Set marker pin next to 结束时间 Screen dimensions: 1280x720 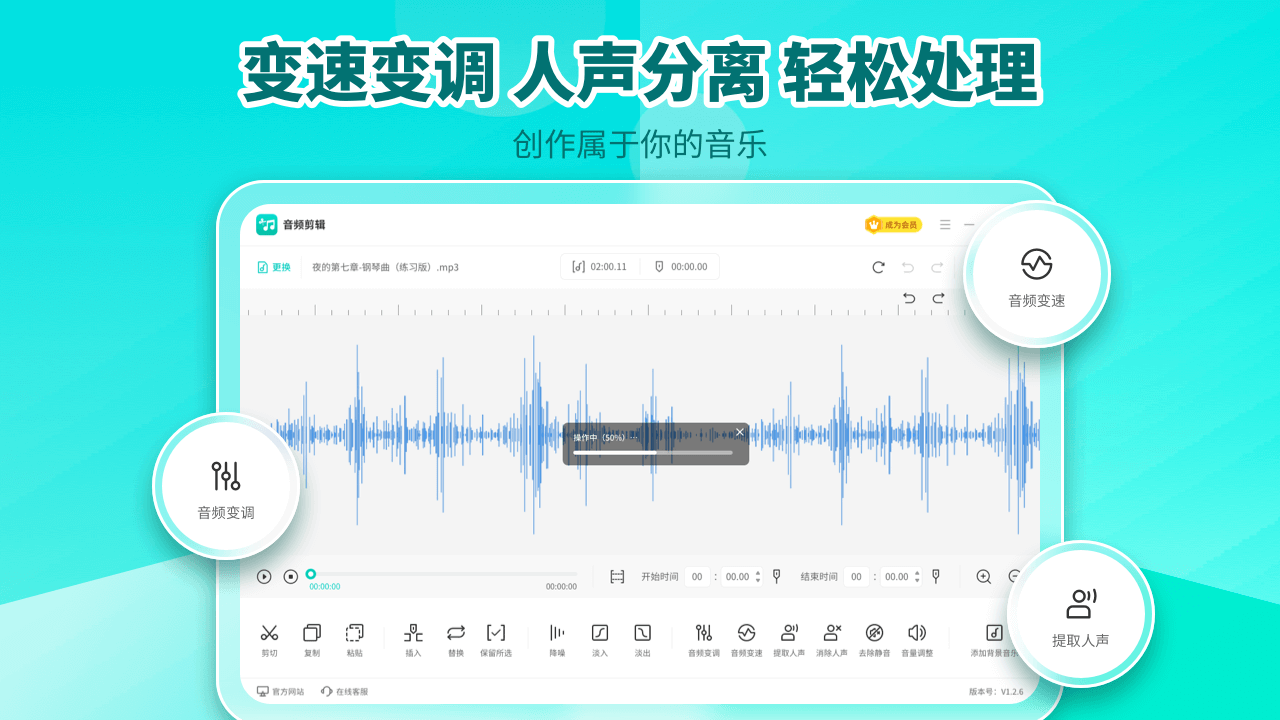(x=936, y=576)
